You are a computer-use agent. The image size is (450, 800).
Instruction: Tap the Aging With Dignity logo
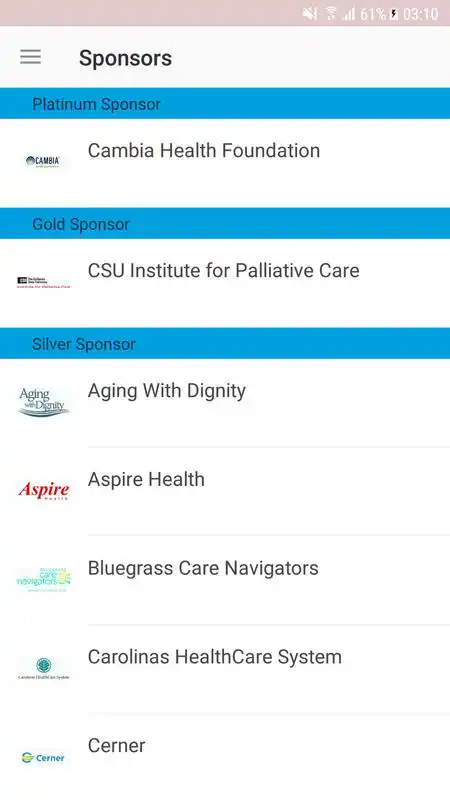(x=43, y=402)
